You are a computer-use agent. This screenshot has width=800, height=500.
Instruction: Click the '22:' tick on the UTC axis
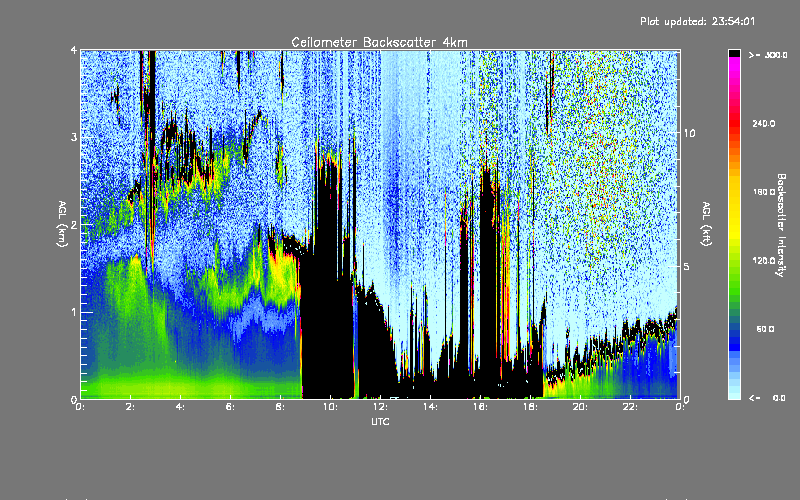pos(630,407)
